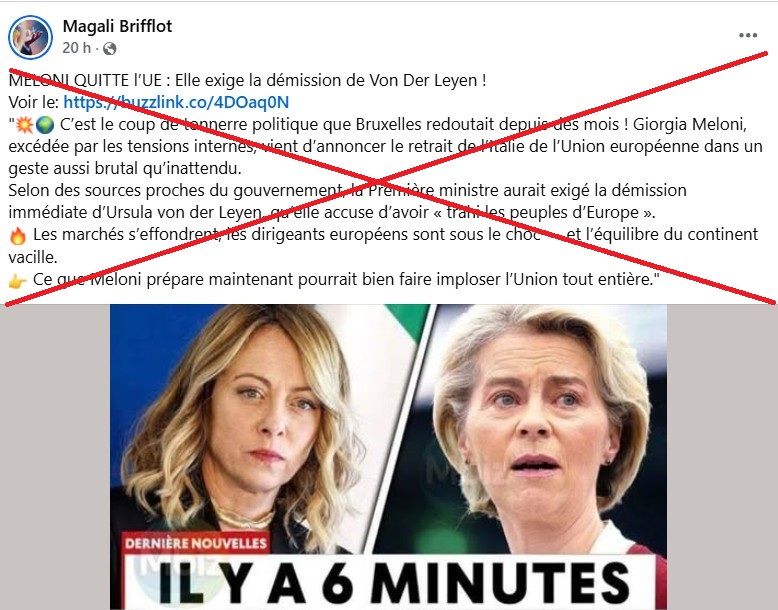The image size is (778, 610).
Task: Click the '20 h' post timestamp
Action: pos(76,48)
